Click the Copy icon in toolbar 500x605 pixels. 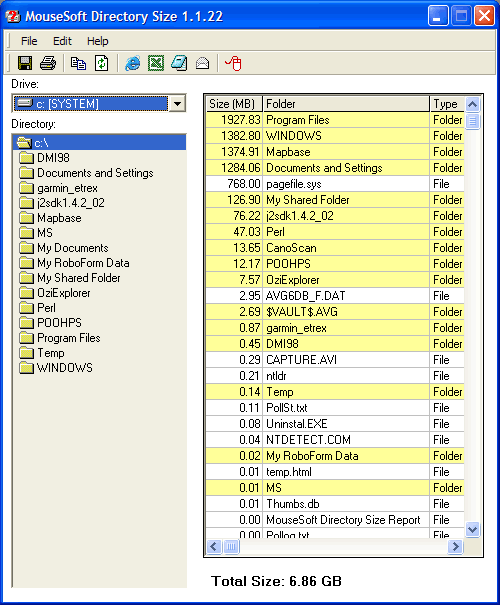click(x=78, y=63)
